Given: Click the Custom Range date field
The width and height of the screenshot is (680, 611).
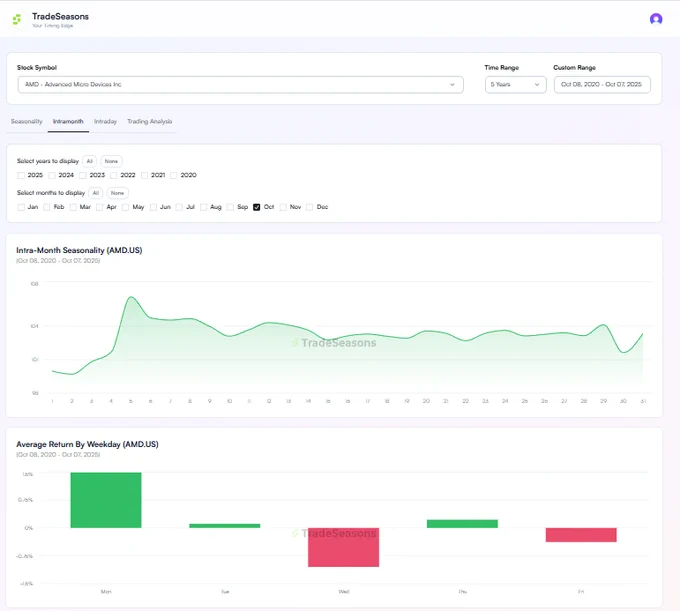Looking at the screenshot, I should [x=602, y=85].
